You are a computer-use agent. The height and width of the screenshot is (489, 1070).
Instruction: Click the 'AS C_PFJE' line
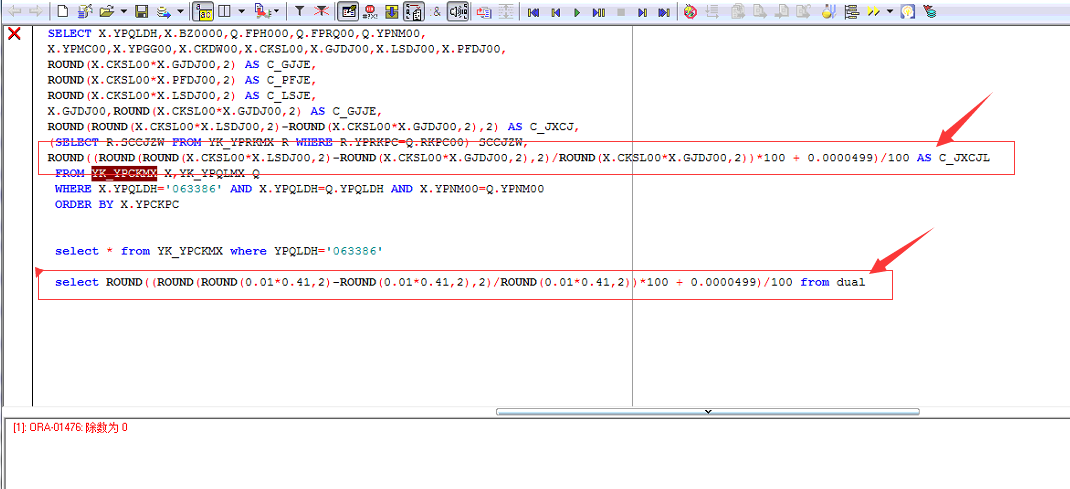(182, 80)
